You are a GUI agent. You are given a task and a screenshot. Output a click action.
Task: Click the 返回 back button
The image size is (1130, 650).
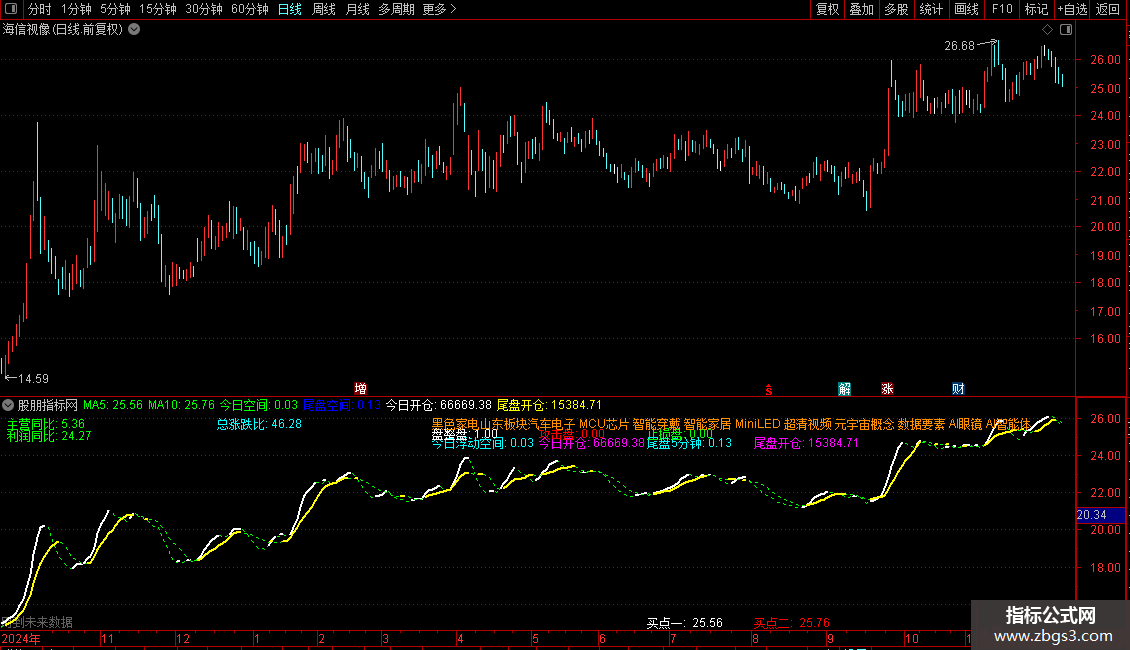point(1108,9)
